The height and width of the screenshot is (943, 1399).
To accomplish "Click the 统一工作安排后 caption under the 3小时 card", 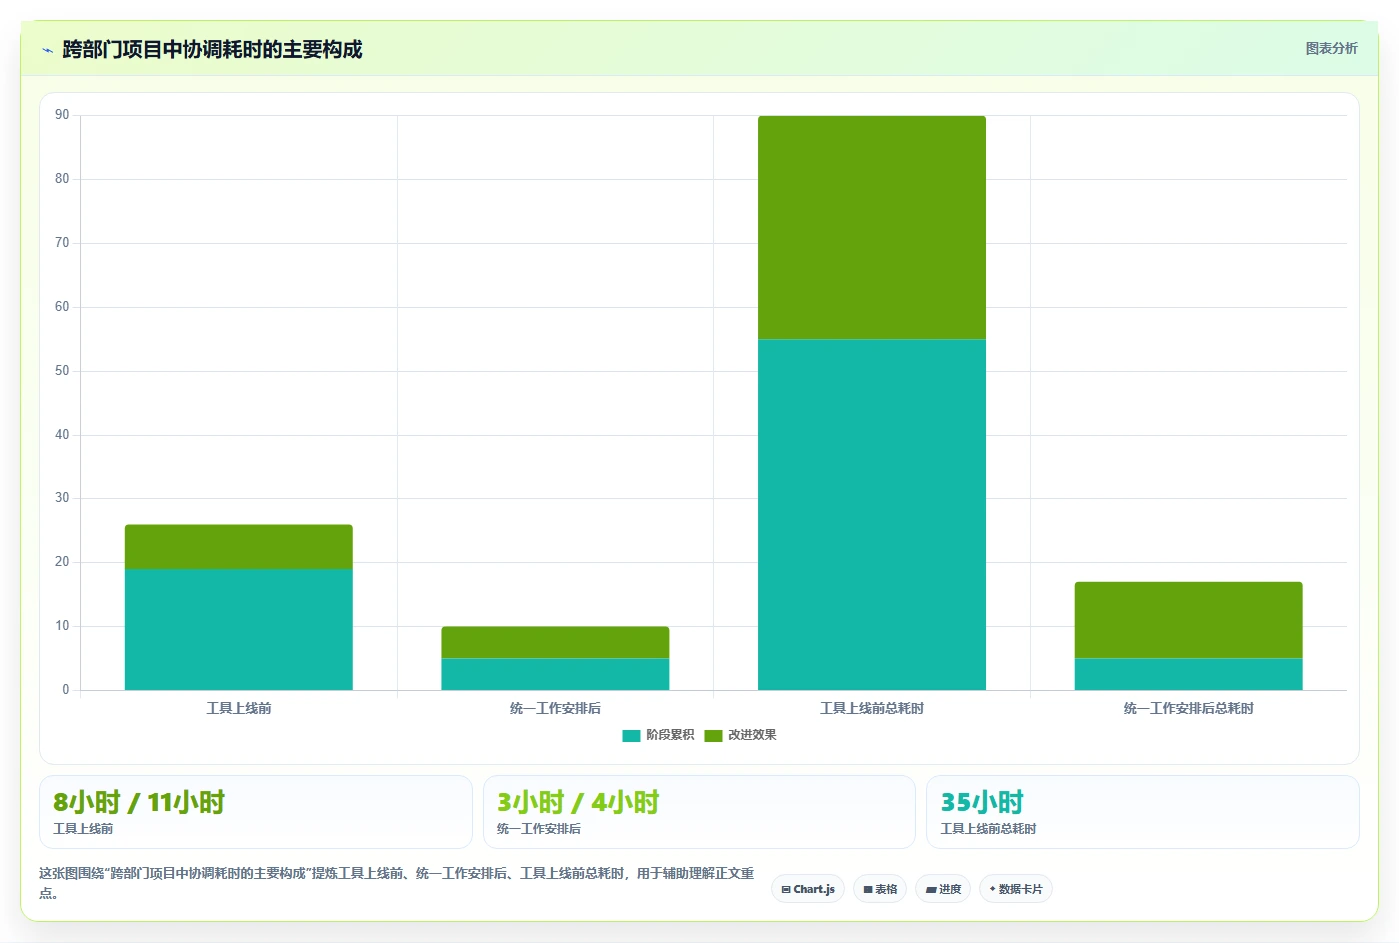I will [x=539, y=829].
